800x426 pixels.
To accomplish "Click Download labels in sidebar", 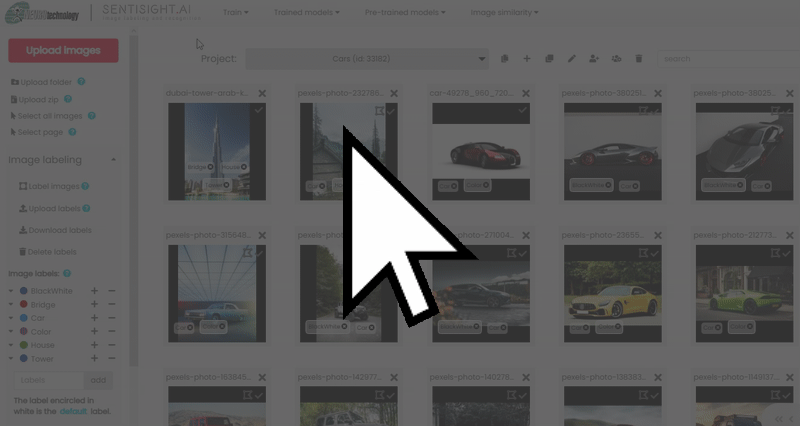I will click(55, 230).
